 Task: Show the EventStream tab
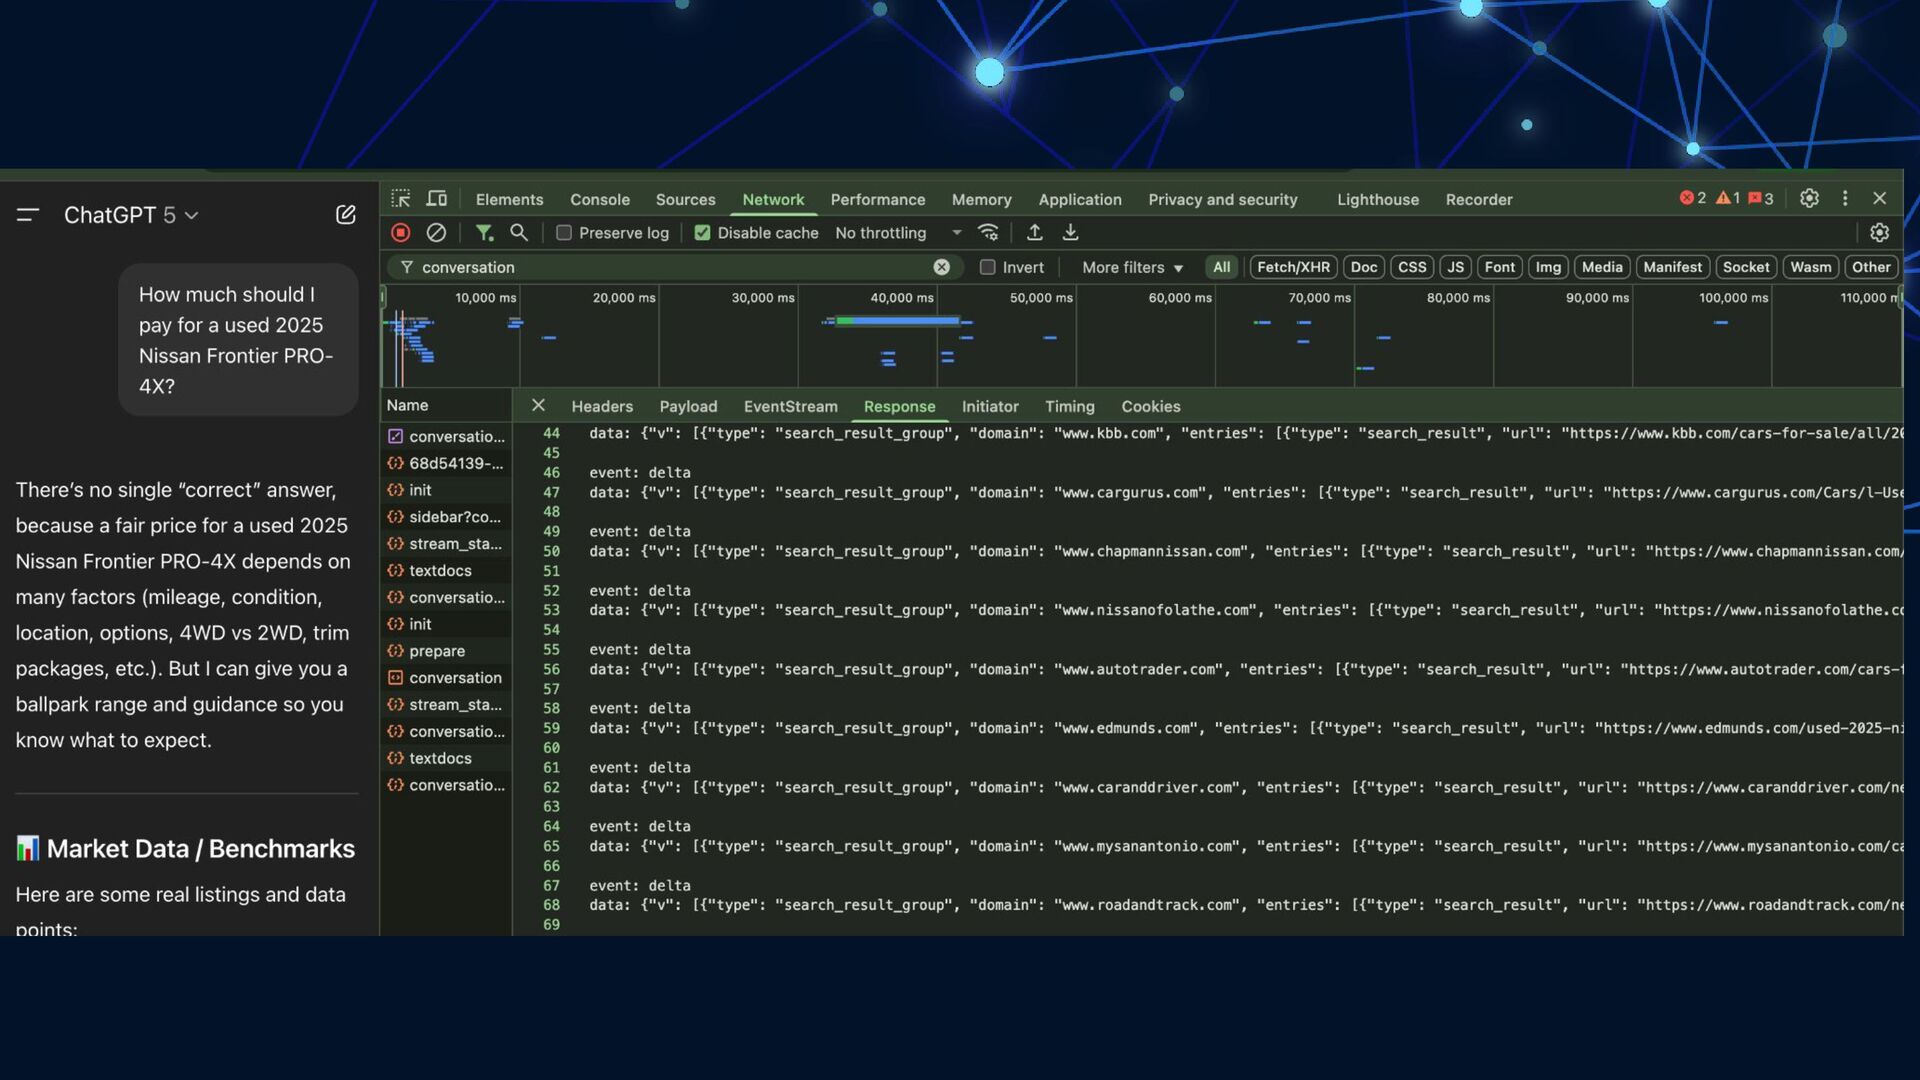pyautogui.click(x=791, y=406)
